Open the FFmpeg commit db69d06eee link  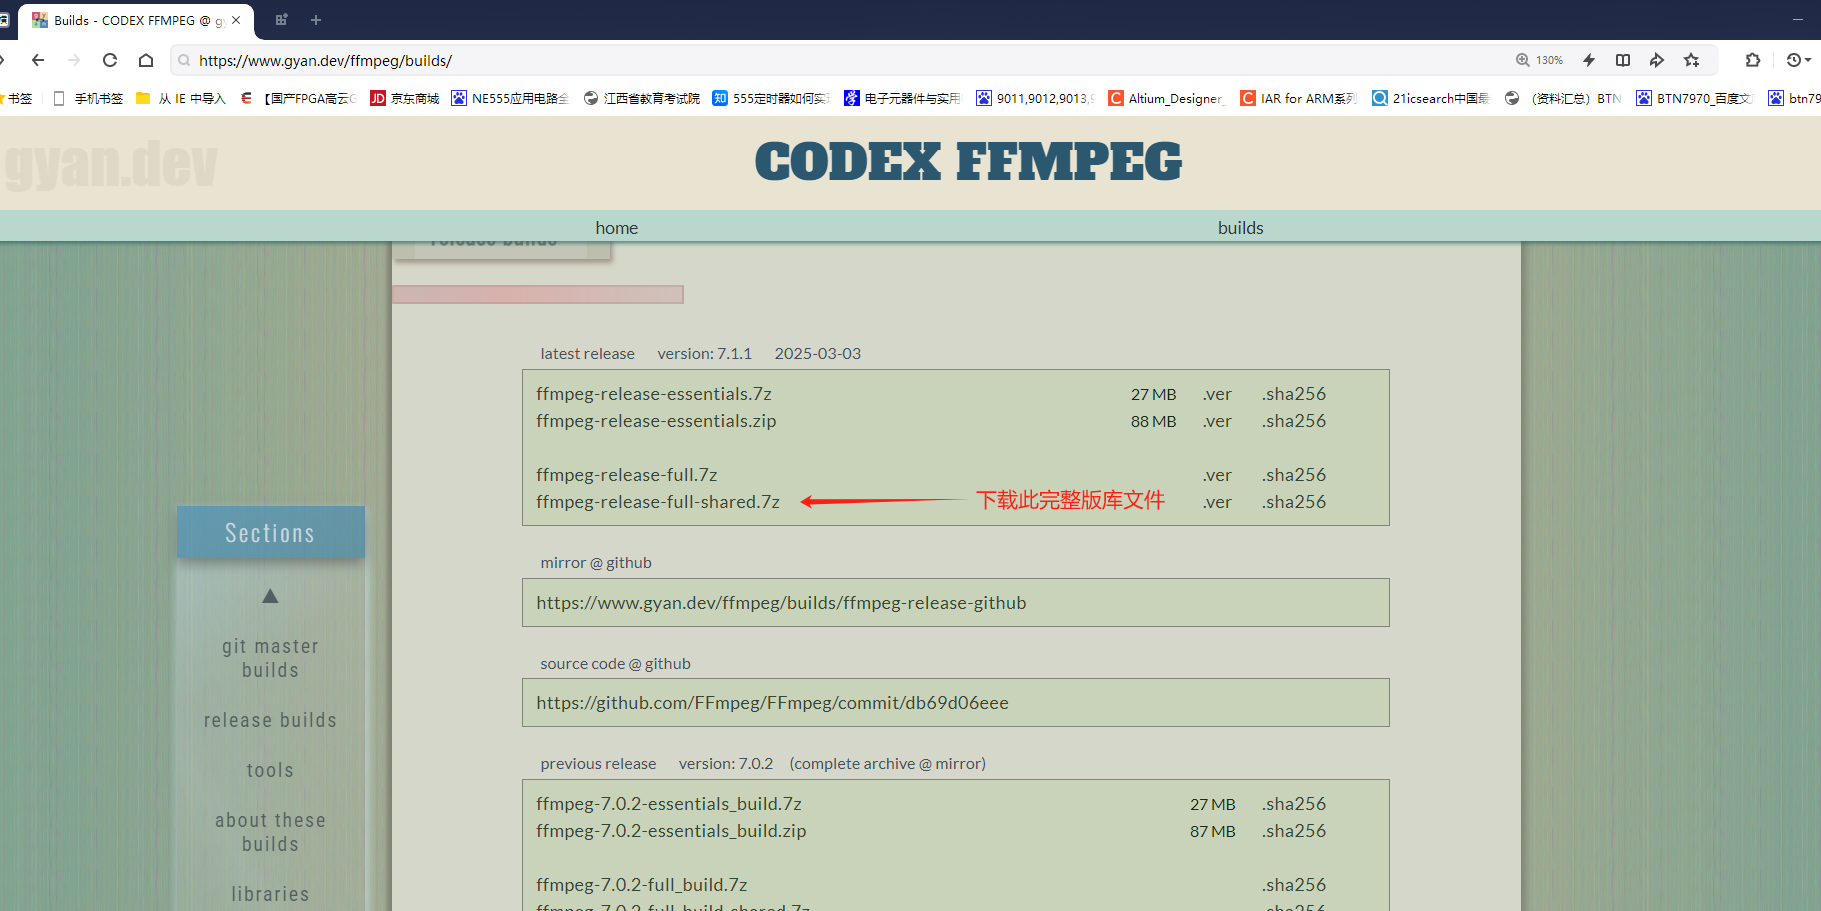(772, 703)
